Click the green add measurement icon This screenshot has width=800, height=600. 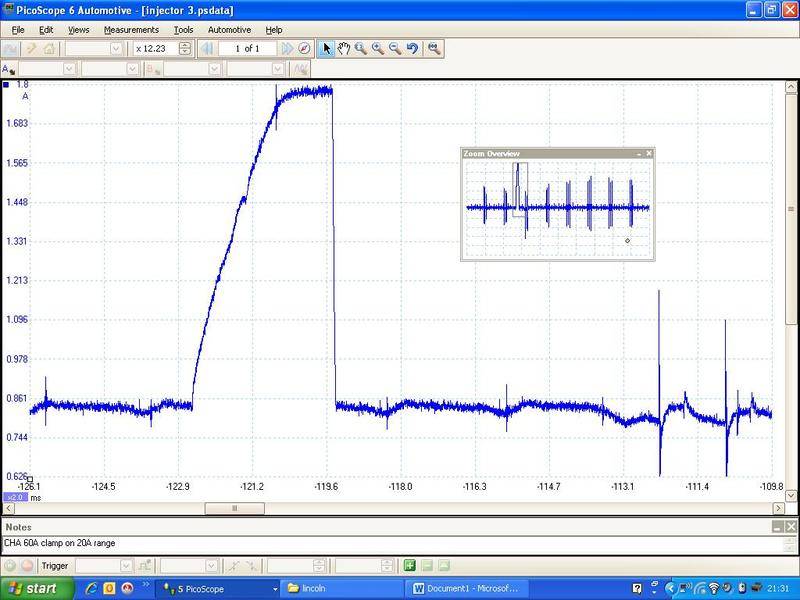coord(409,565)
